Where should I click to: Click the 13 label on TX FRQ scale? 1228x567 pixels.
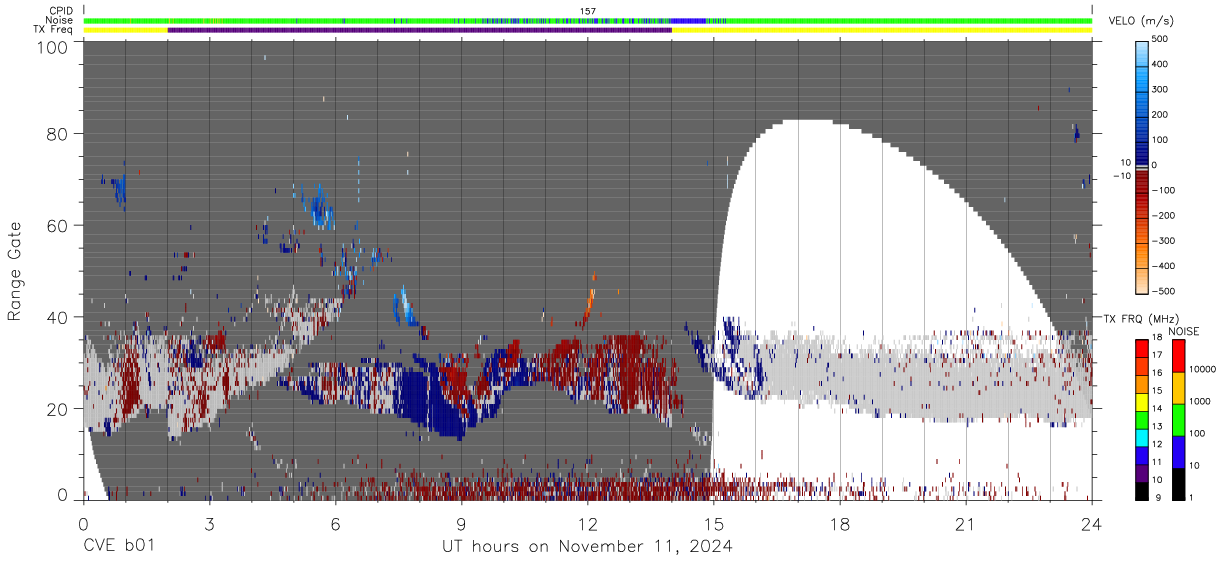1158,426
